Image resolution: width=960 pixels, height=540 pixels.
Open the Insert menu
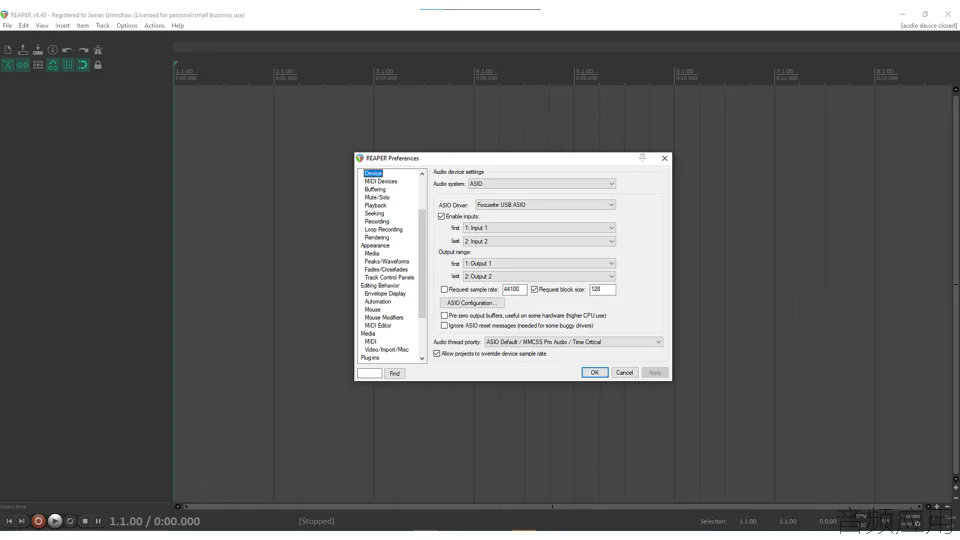tap(62, 26)
